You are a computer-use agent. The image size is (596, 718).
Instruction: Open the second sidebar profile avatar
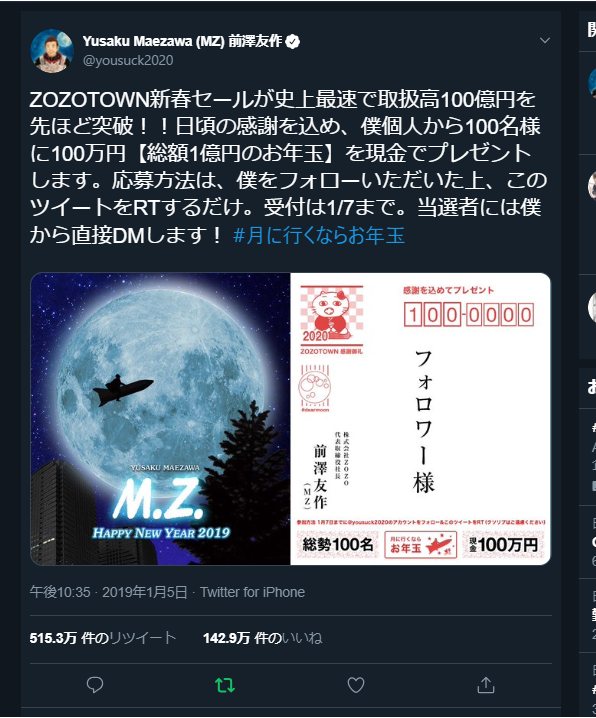pyautogui.click(x=592, y=185)
